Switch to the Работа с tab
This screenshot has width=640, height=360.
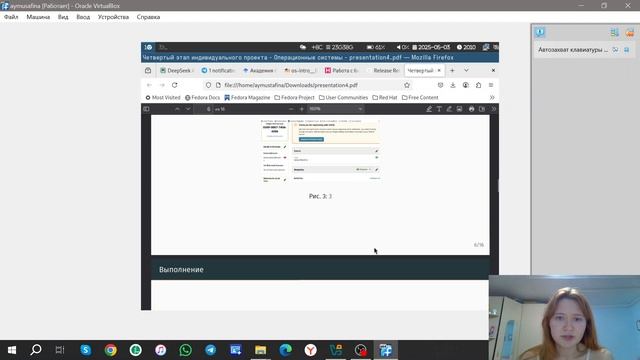tap(342, 71)
